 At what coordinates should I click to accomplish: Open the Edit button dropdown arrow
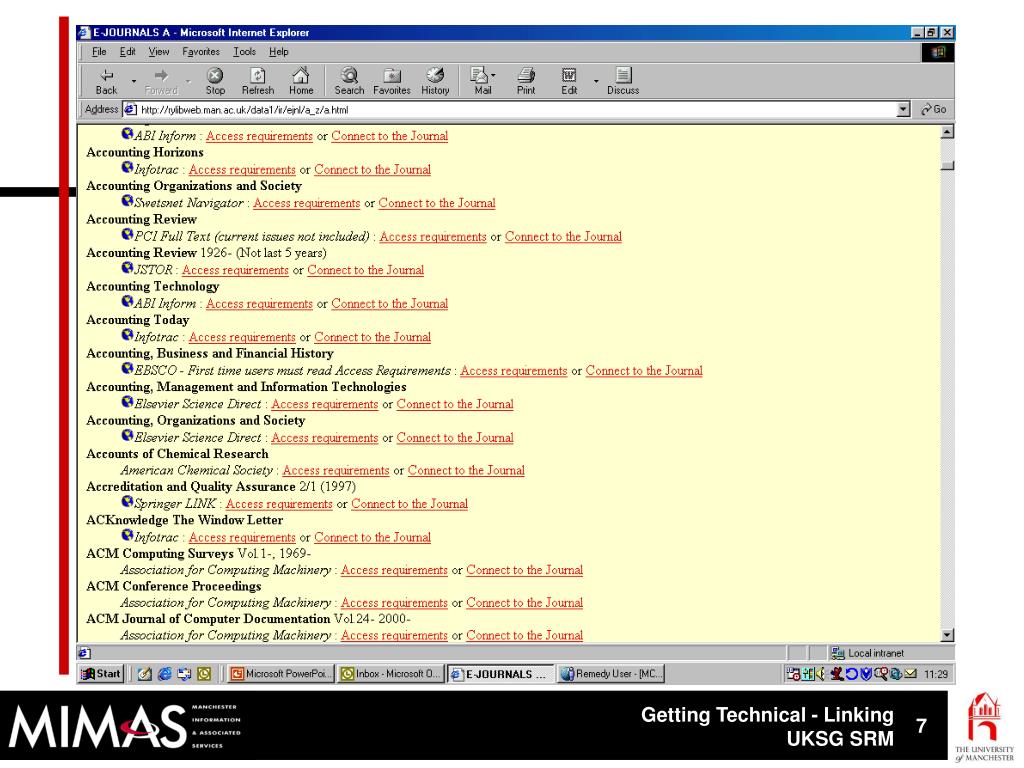[596, 82]
